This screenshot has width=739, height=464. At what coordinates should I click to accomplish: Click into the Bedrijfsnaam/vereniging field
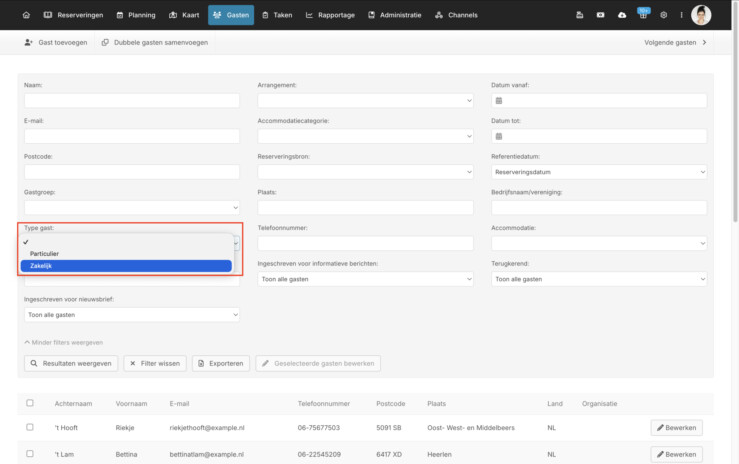click(x=599, y=208)
